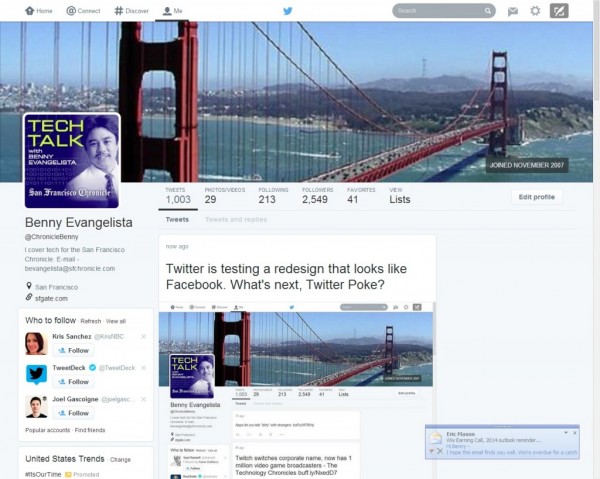Dismiss the Kris Sanchez suggestion
The height and width of the screenshot is (479, 600).
[x=143, y=337]
